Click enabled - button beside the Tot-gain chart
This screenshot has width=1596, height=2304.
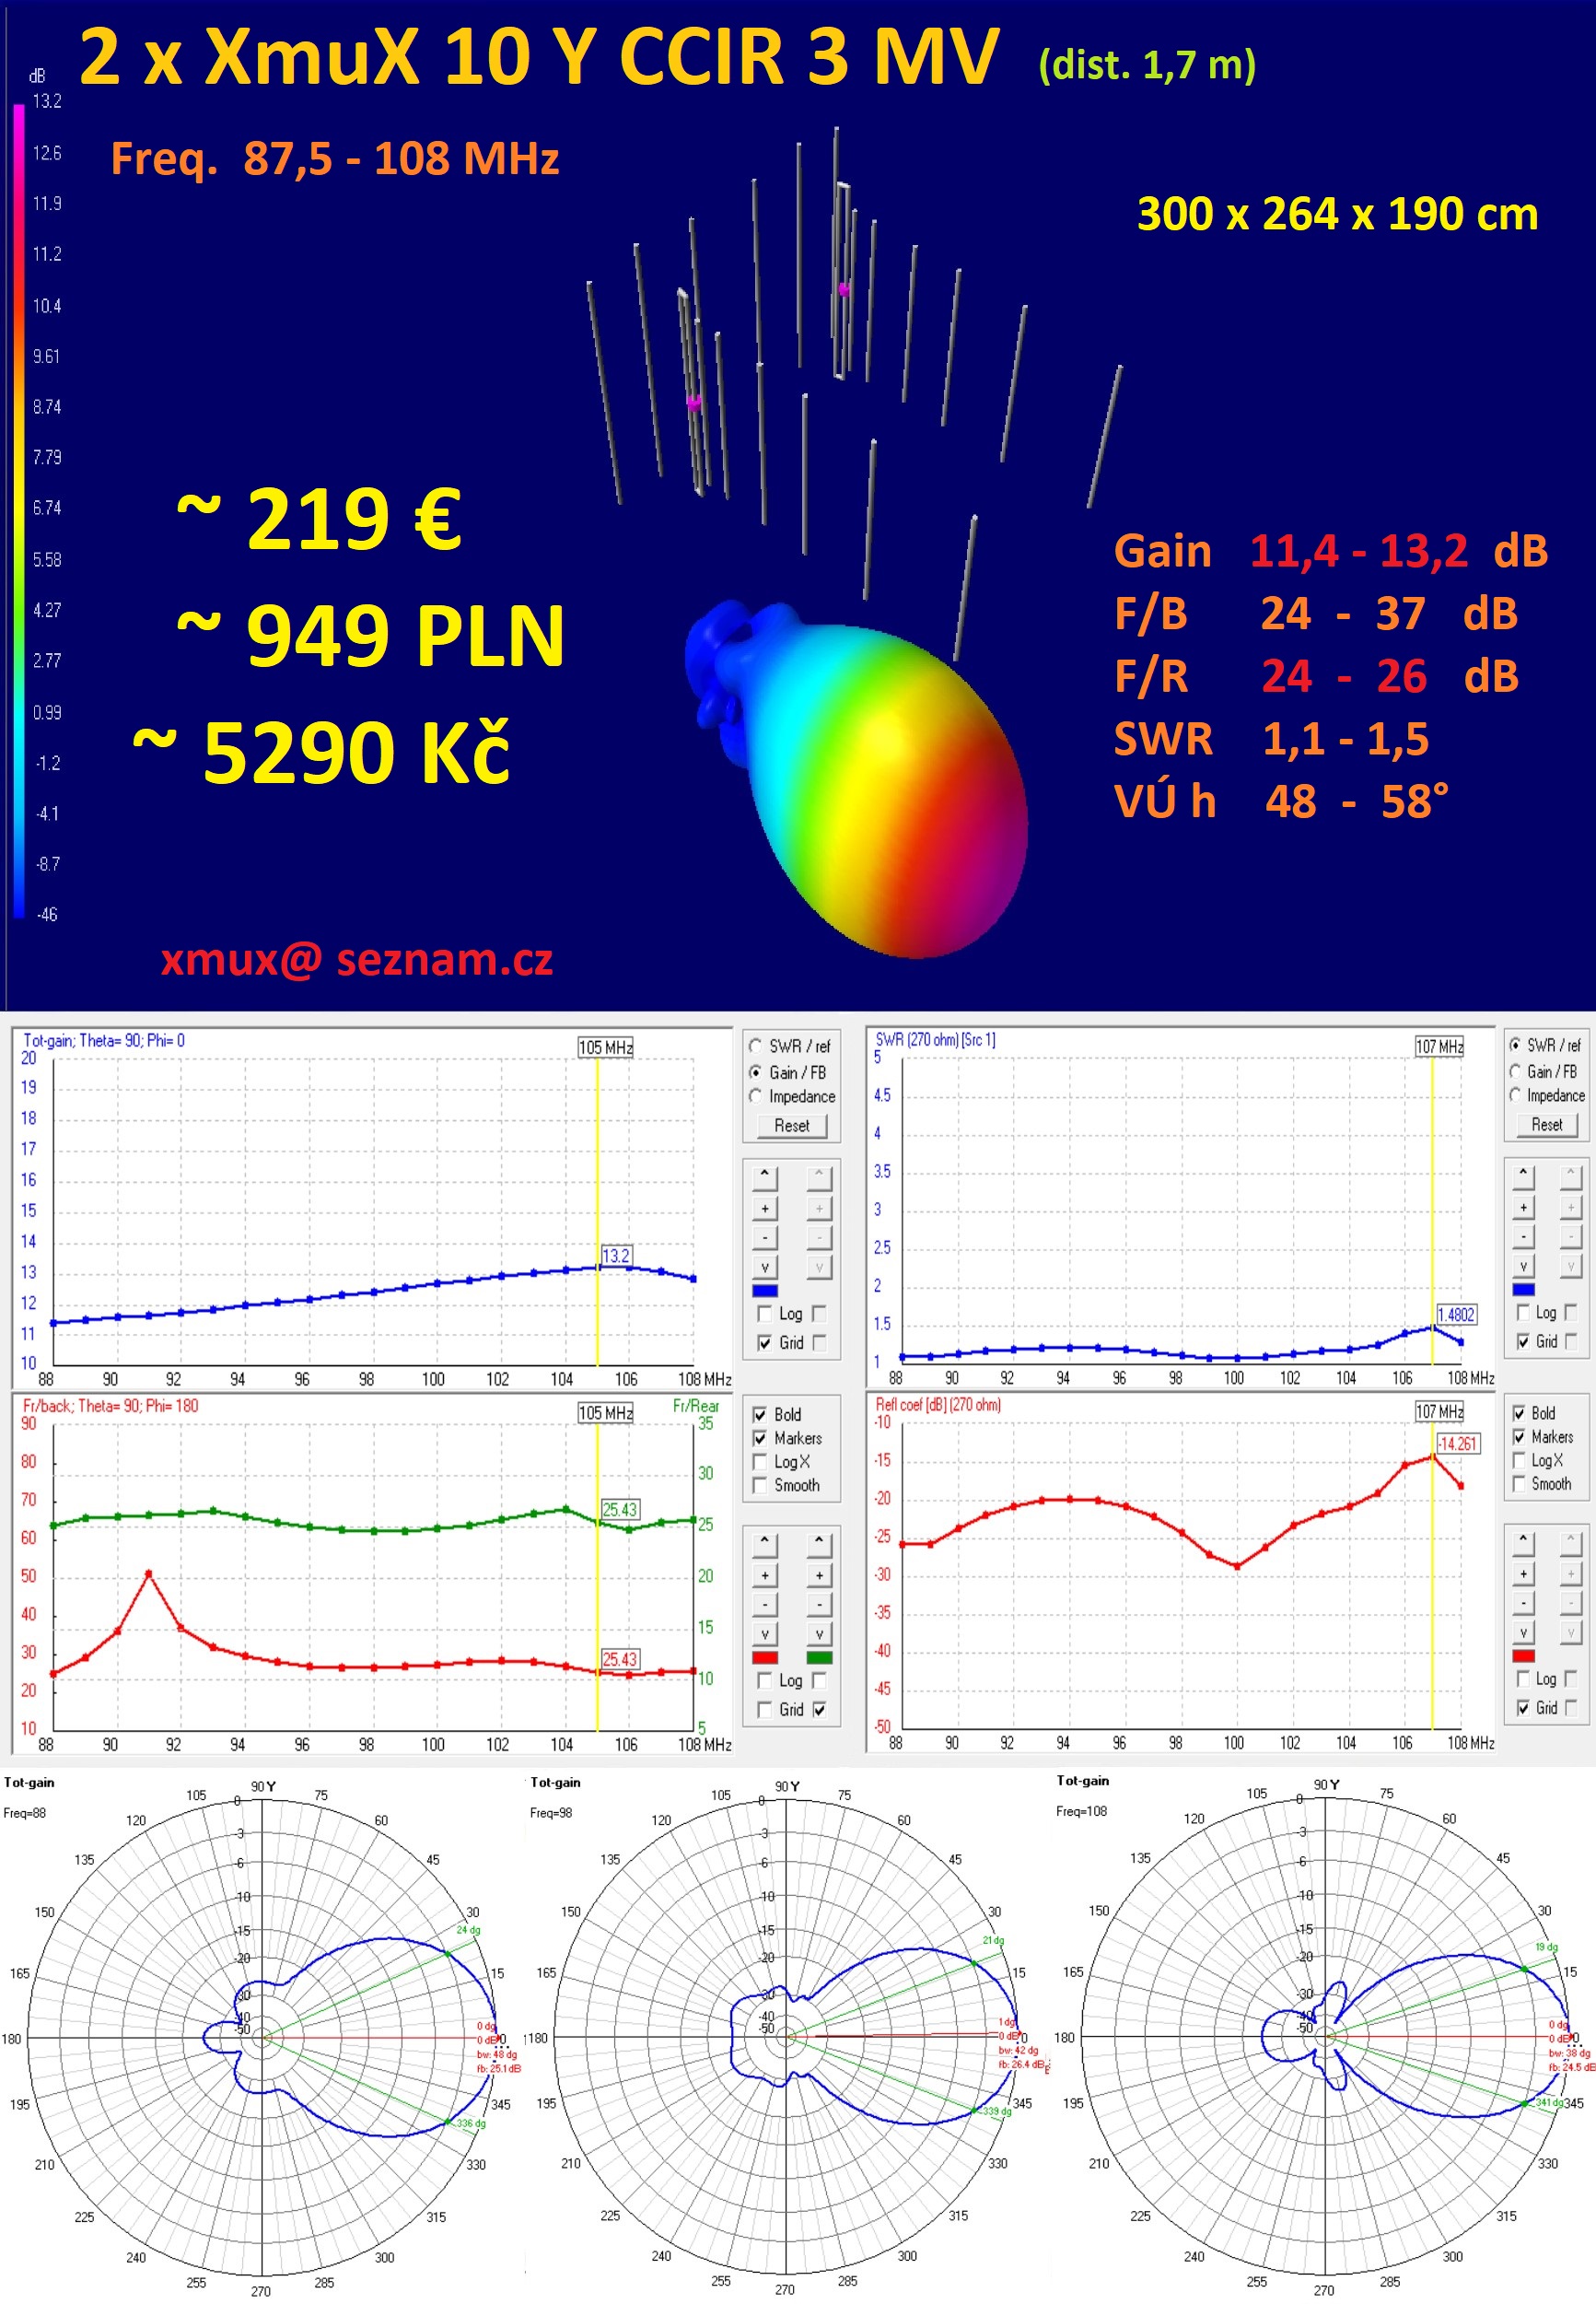pyautogui.click(x=765, y=1238)
